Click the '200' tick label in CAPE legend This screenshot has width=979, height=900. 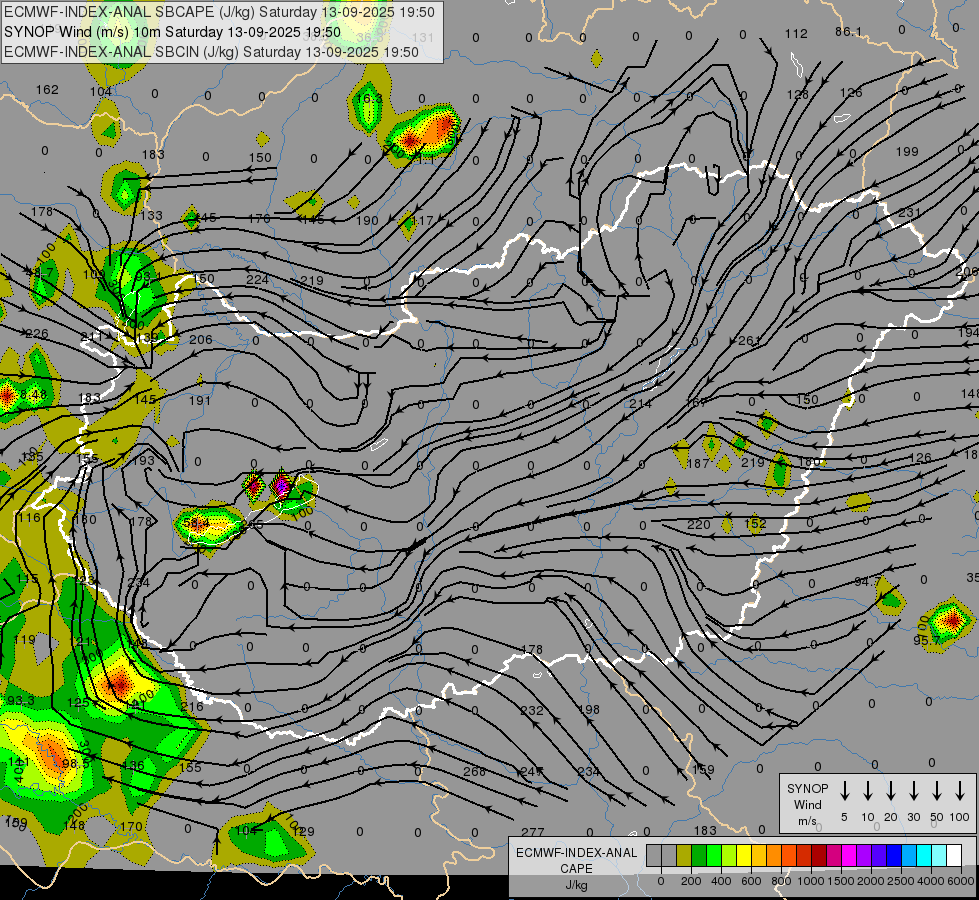tap(691, 881)
